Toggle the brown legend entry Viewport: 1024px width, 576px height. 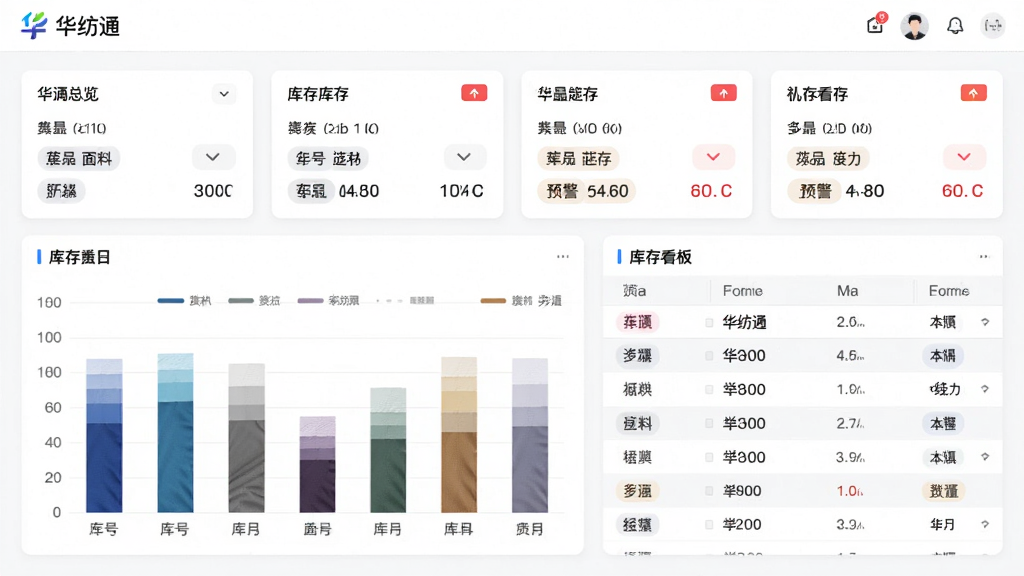tap(521, 300)
